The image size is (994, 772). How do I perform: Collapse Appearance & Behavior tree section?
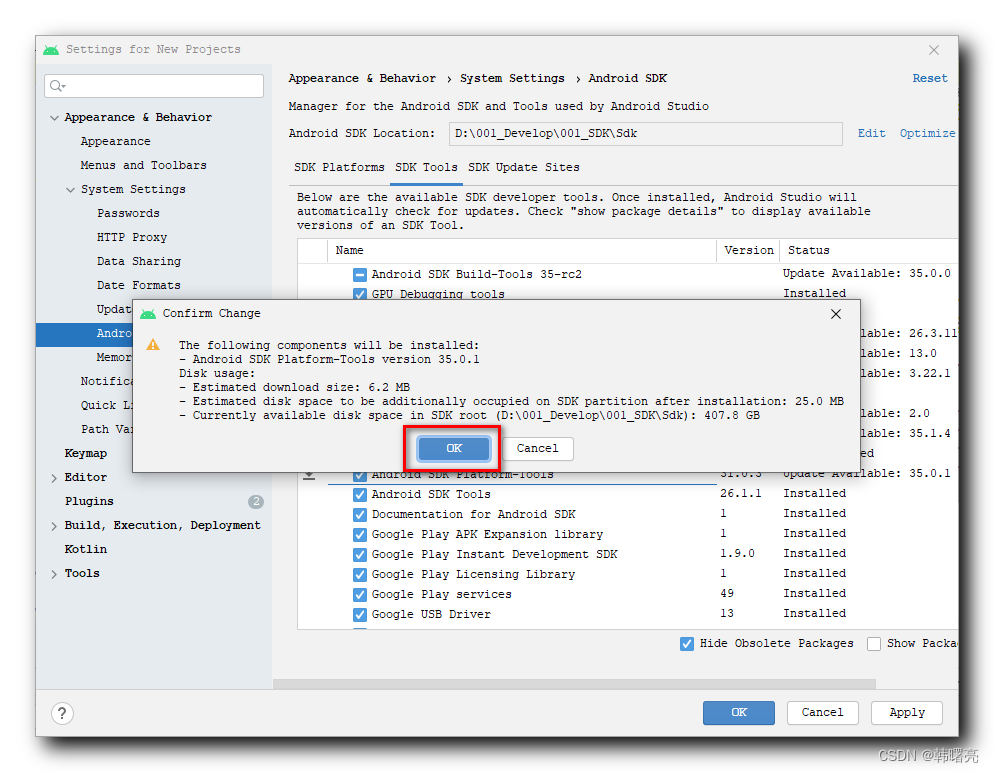point(55,118)
